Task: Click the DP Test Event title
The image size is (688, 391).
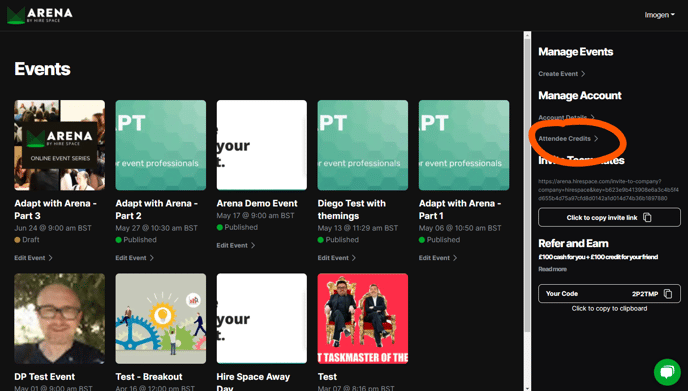Action: click(44, 377)
